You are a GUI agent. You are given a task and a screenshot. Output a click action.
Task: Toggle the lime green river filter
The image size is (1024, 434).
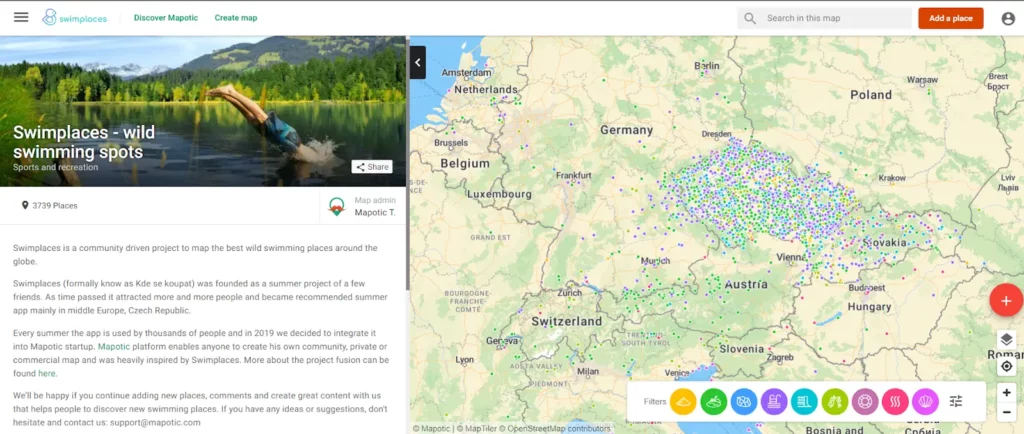[x=835, y=401]
